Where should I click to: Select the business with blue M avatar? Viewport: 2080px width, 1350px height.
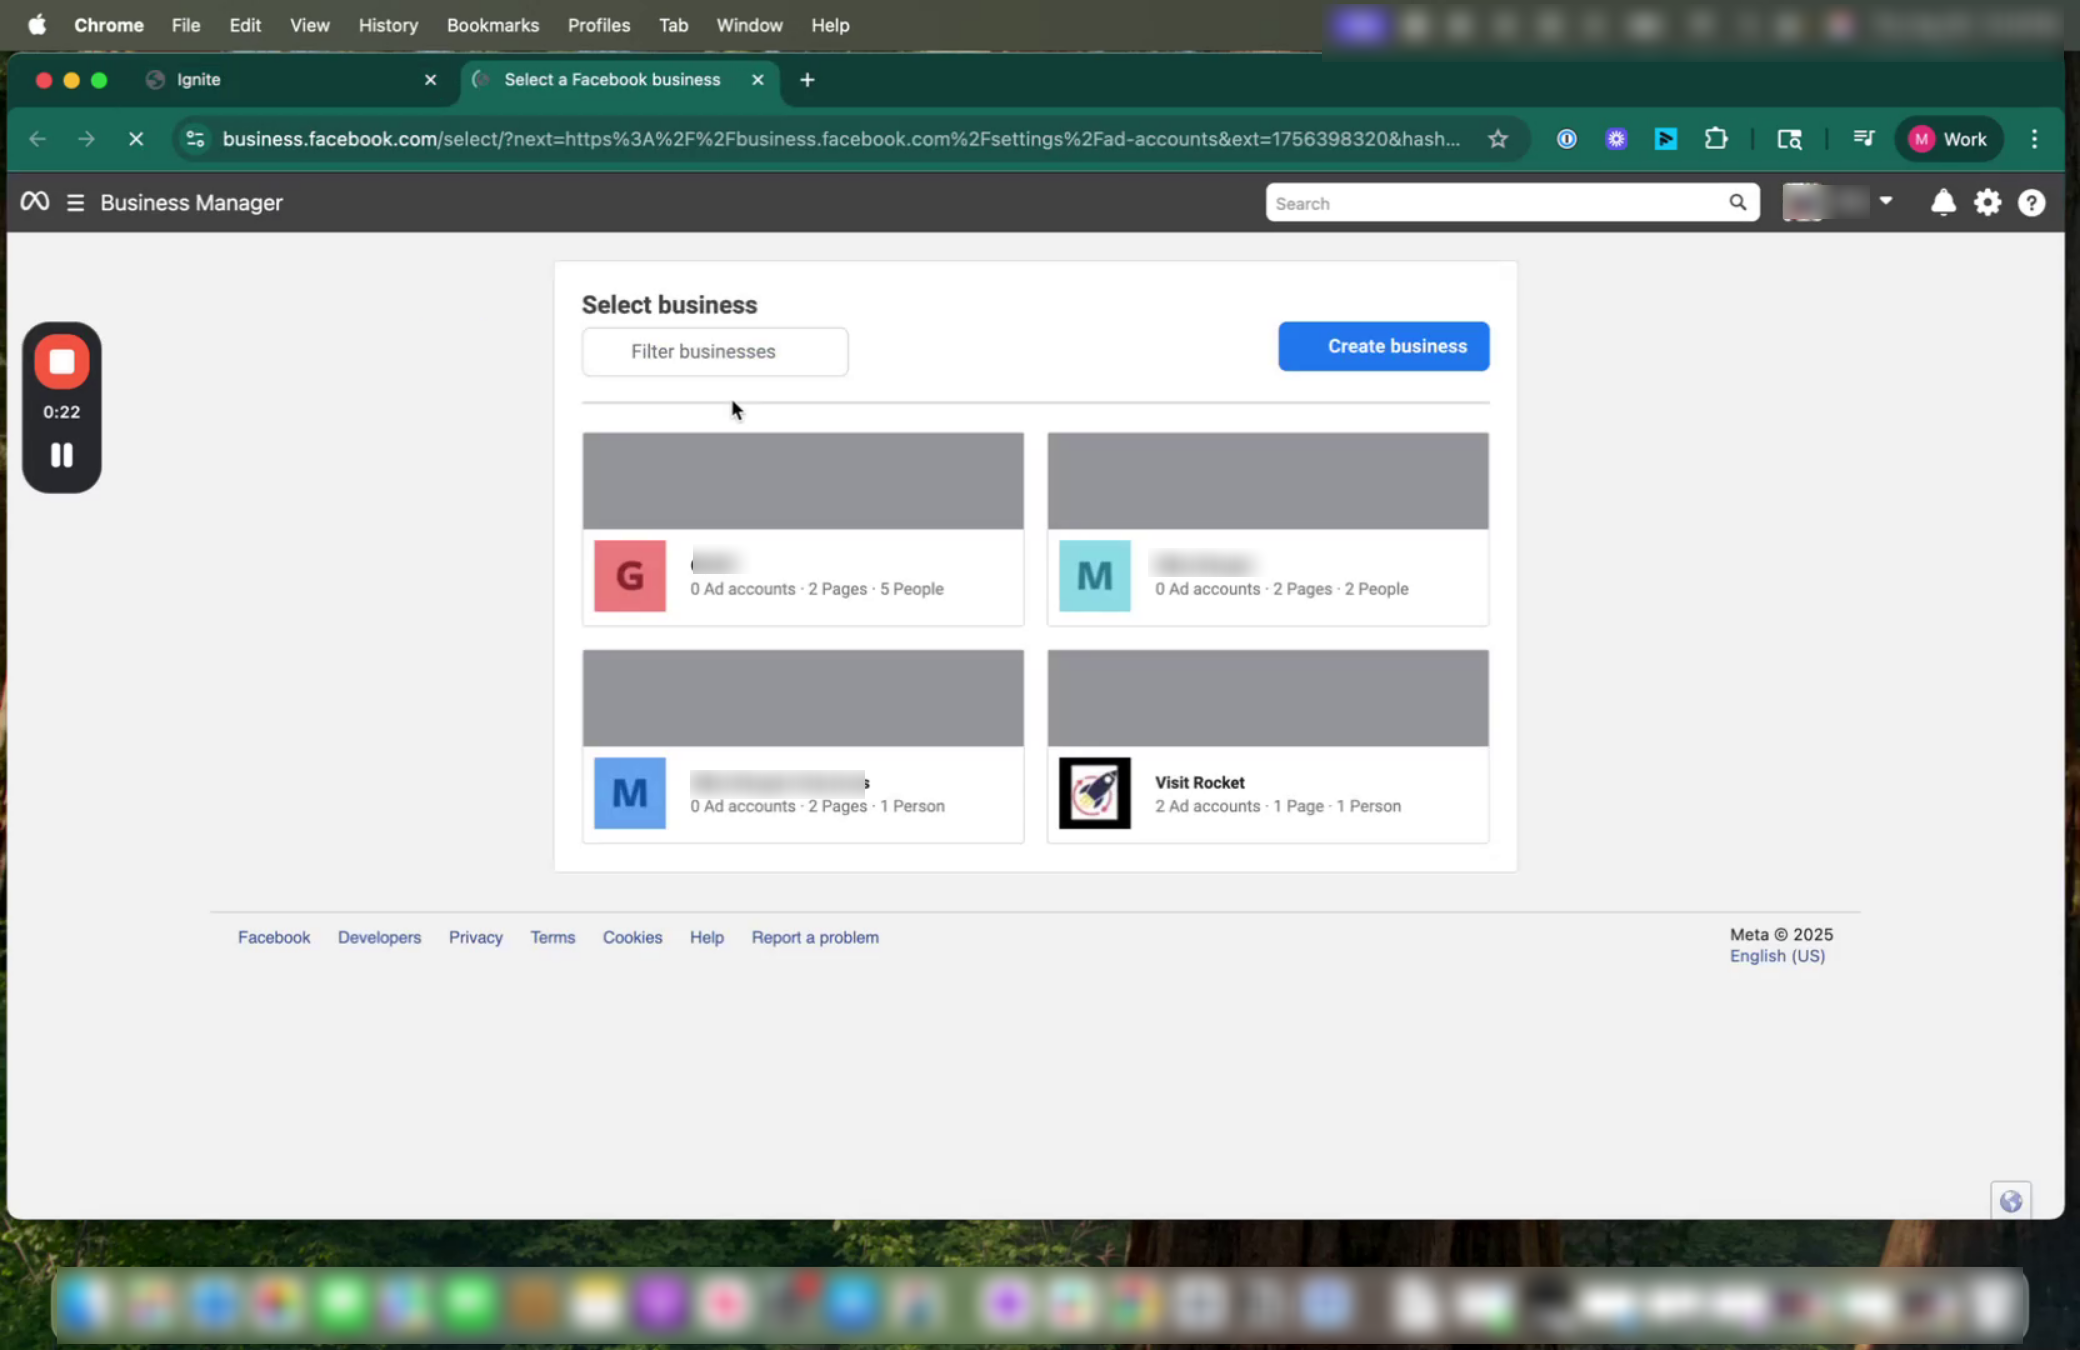click(803, 746)
